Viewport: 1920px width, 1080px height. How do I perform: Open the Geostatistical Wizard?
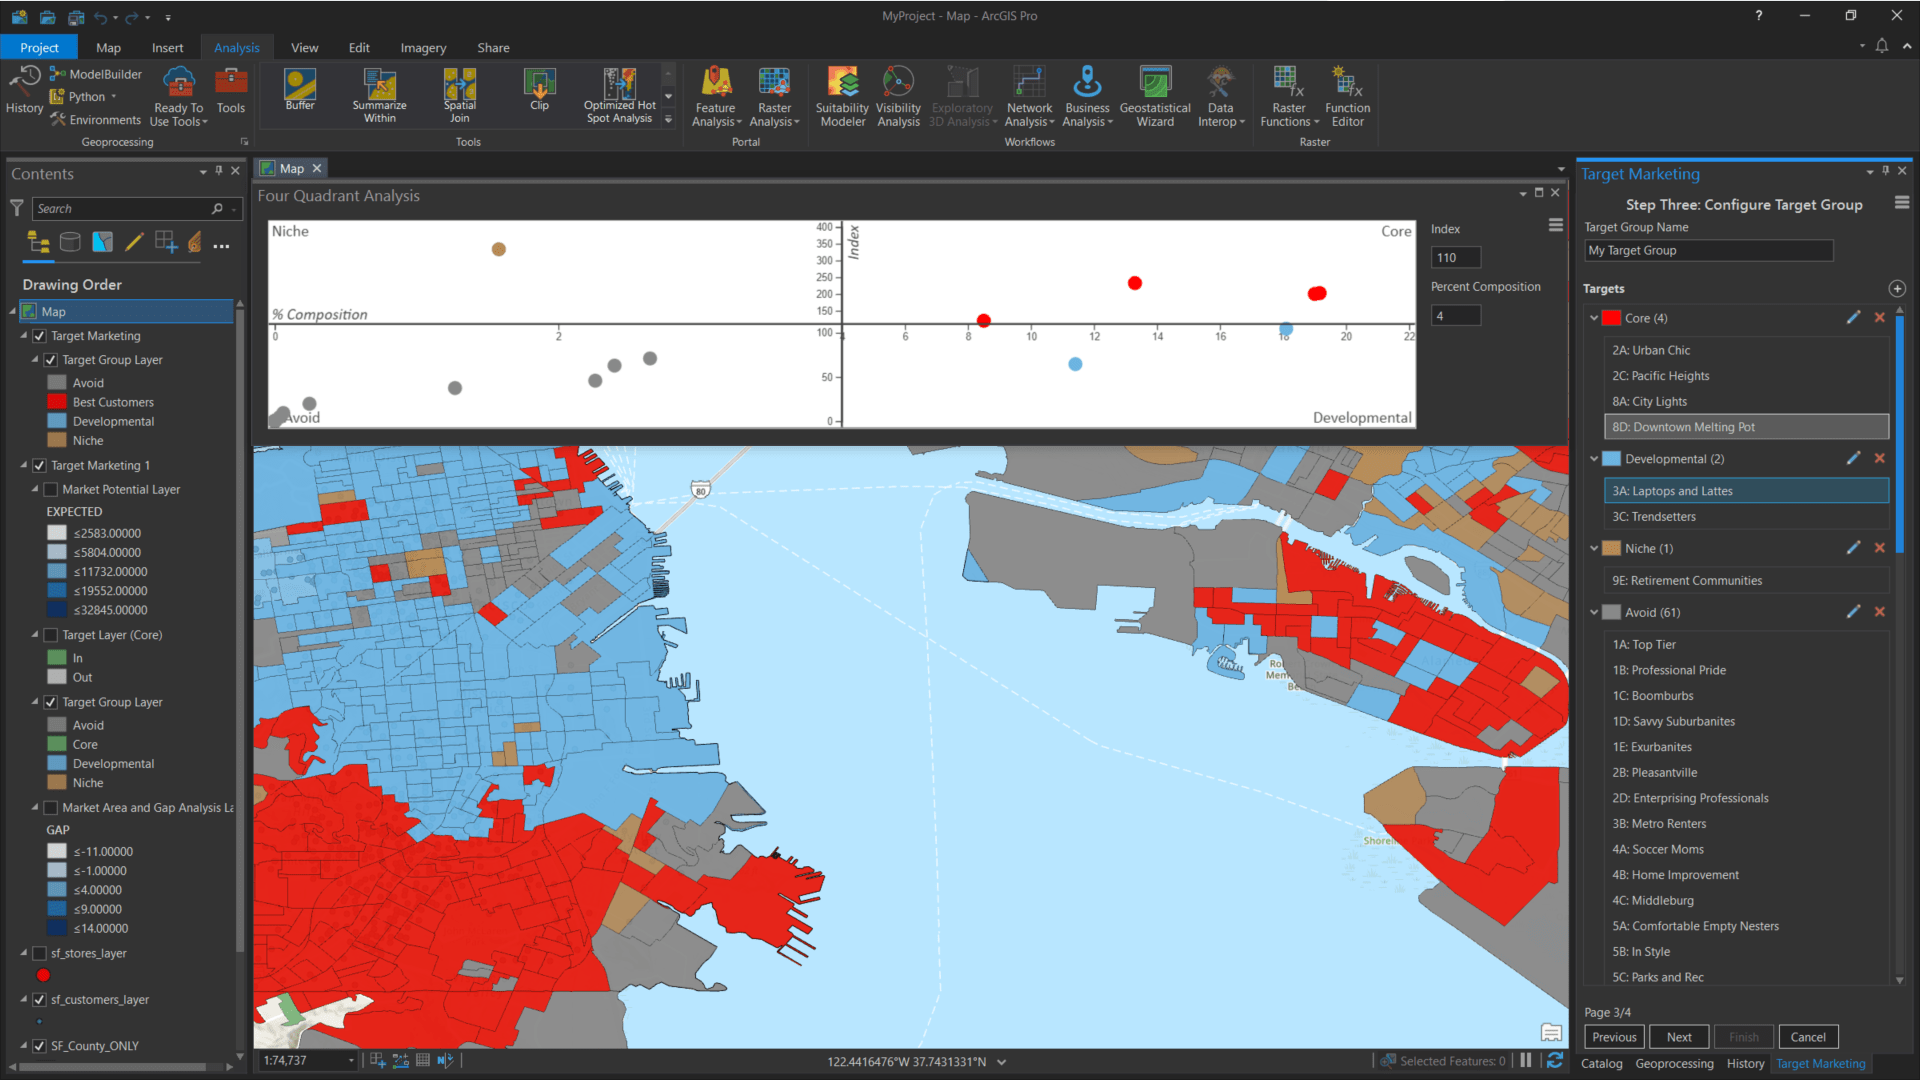(1155, 97)
